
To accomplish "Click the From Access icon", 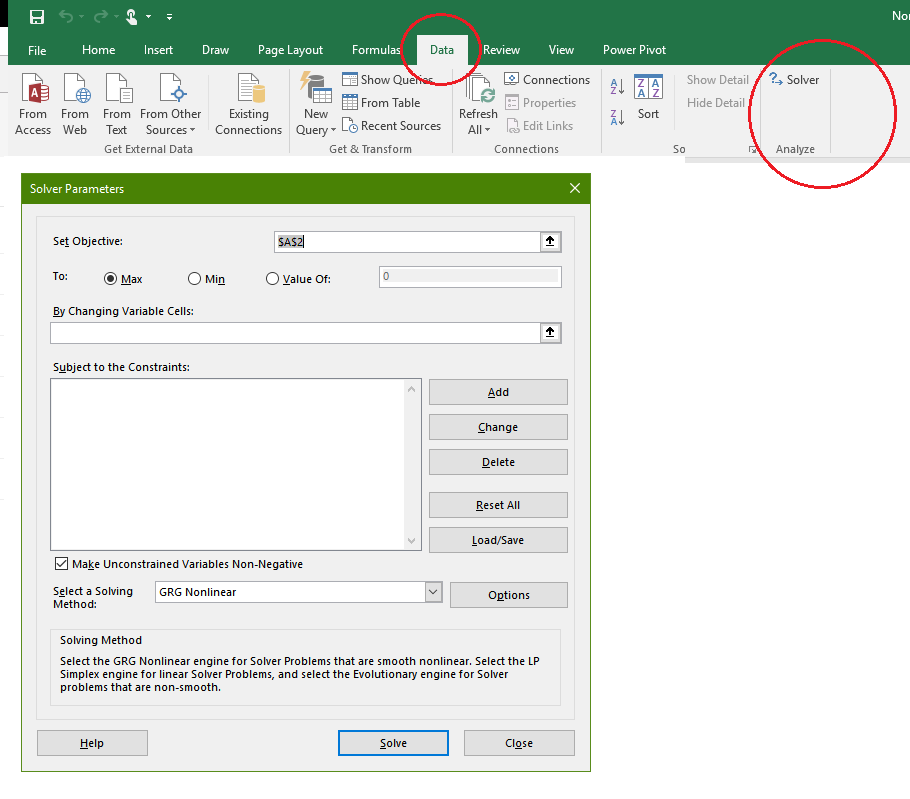I will tap(33, 91).
